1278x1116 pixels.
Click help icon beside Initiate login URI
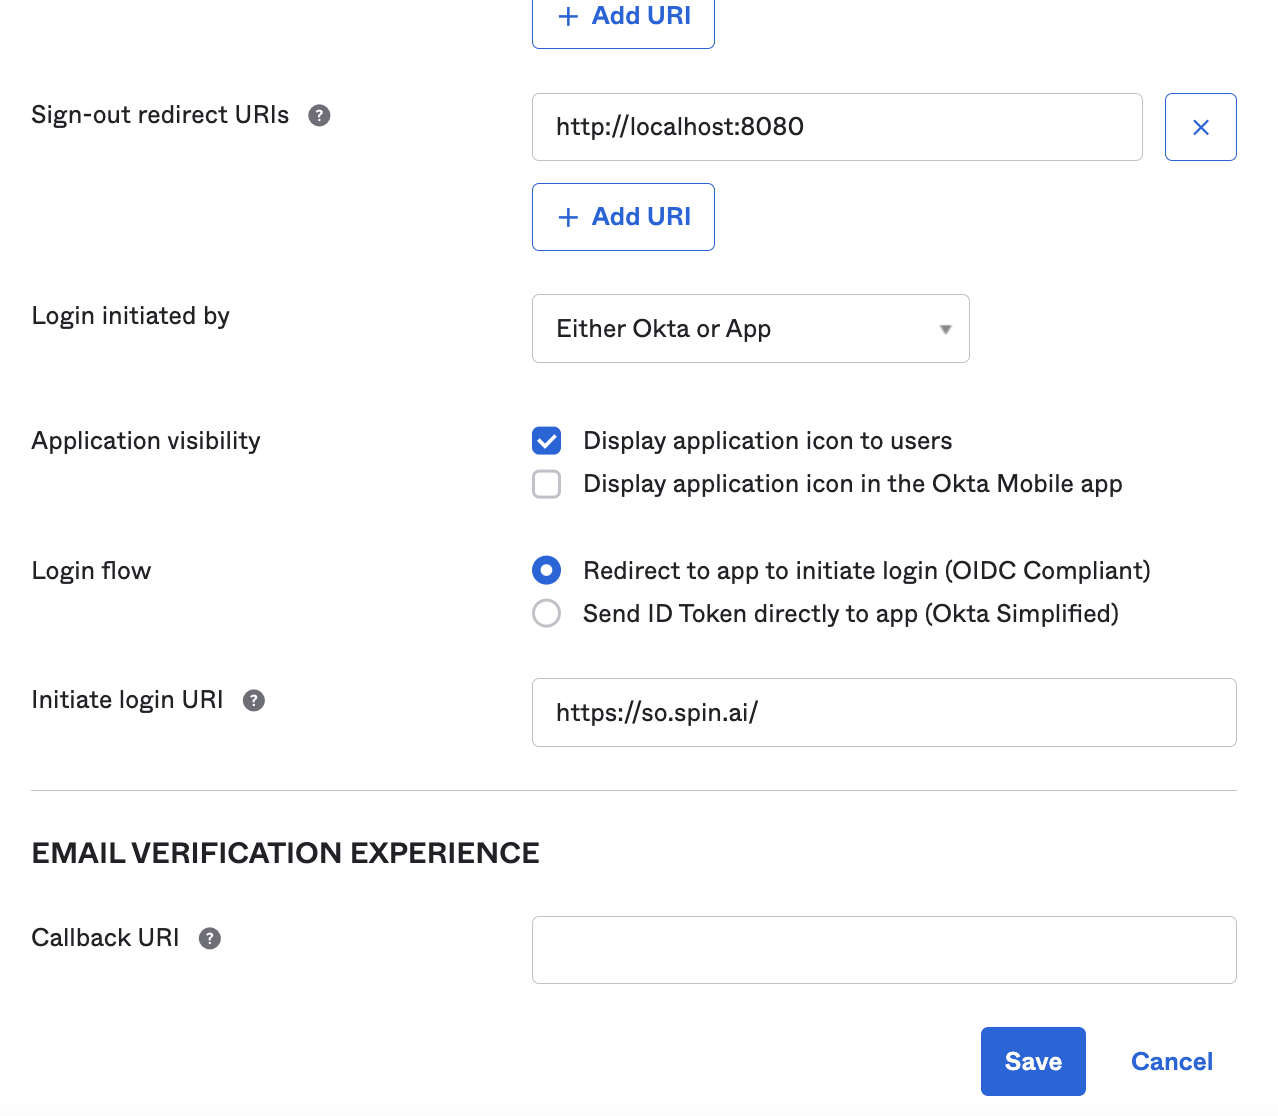click(254, 701)
